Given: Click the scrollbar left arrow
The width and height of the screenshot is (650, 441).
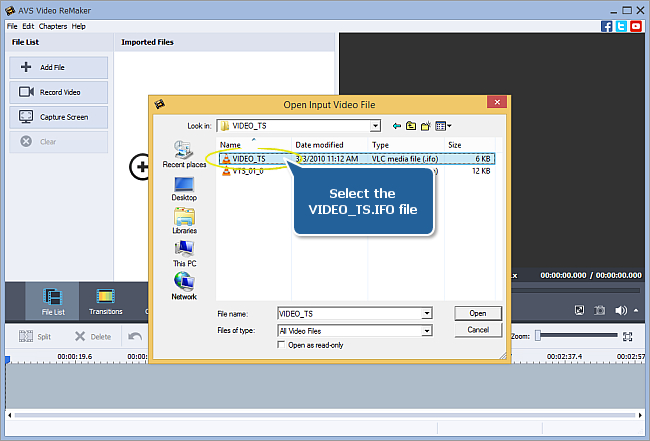Looking at the screenshot, I should (10, 414).
